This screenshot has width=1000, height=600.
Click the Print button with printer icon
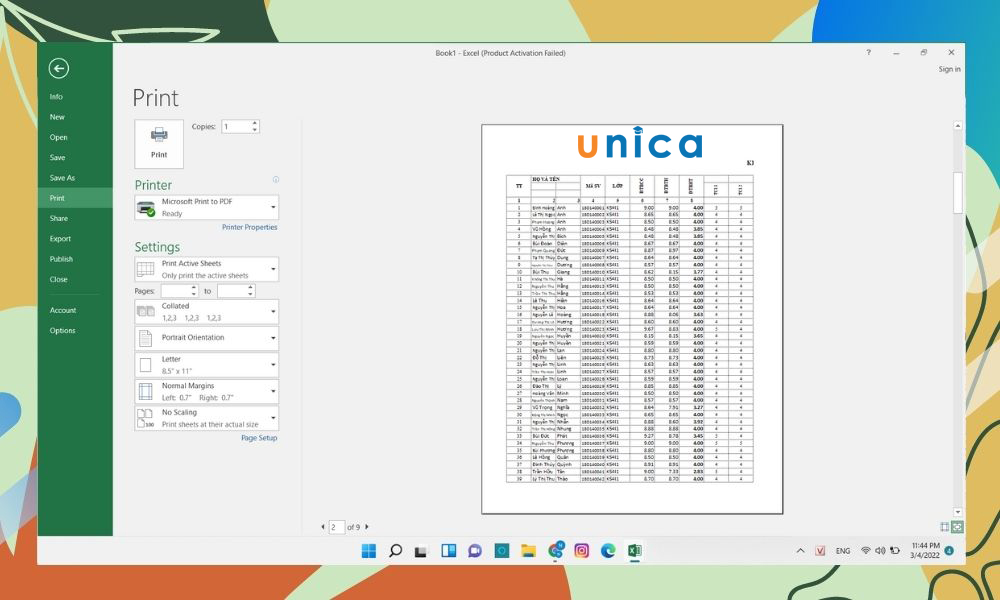point(159,143)
